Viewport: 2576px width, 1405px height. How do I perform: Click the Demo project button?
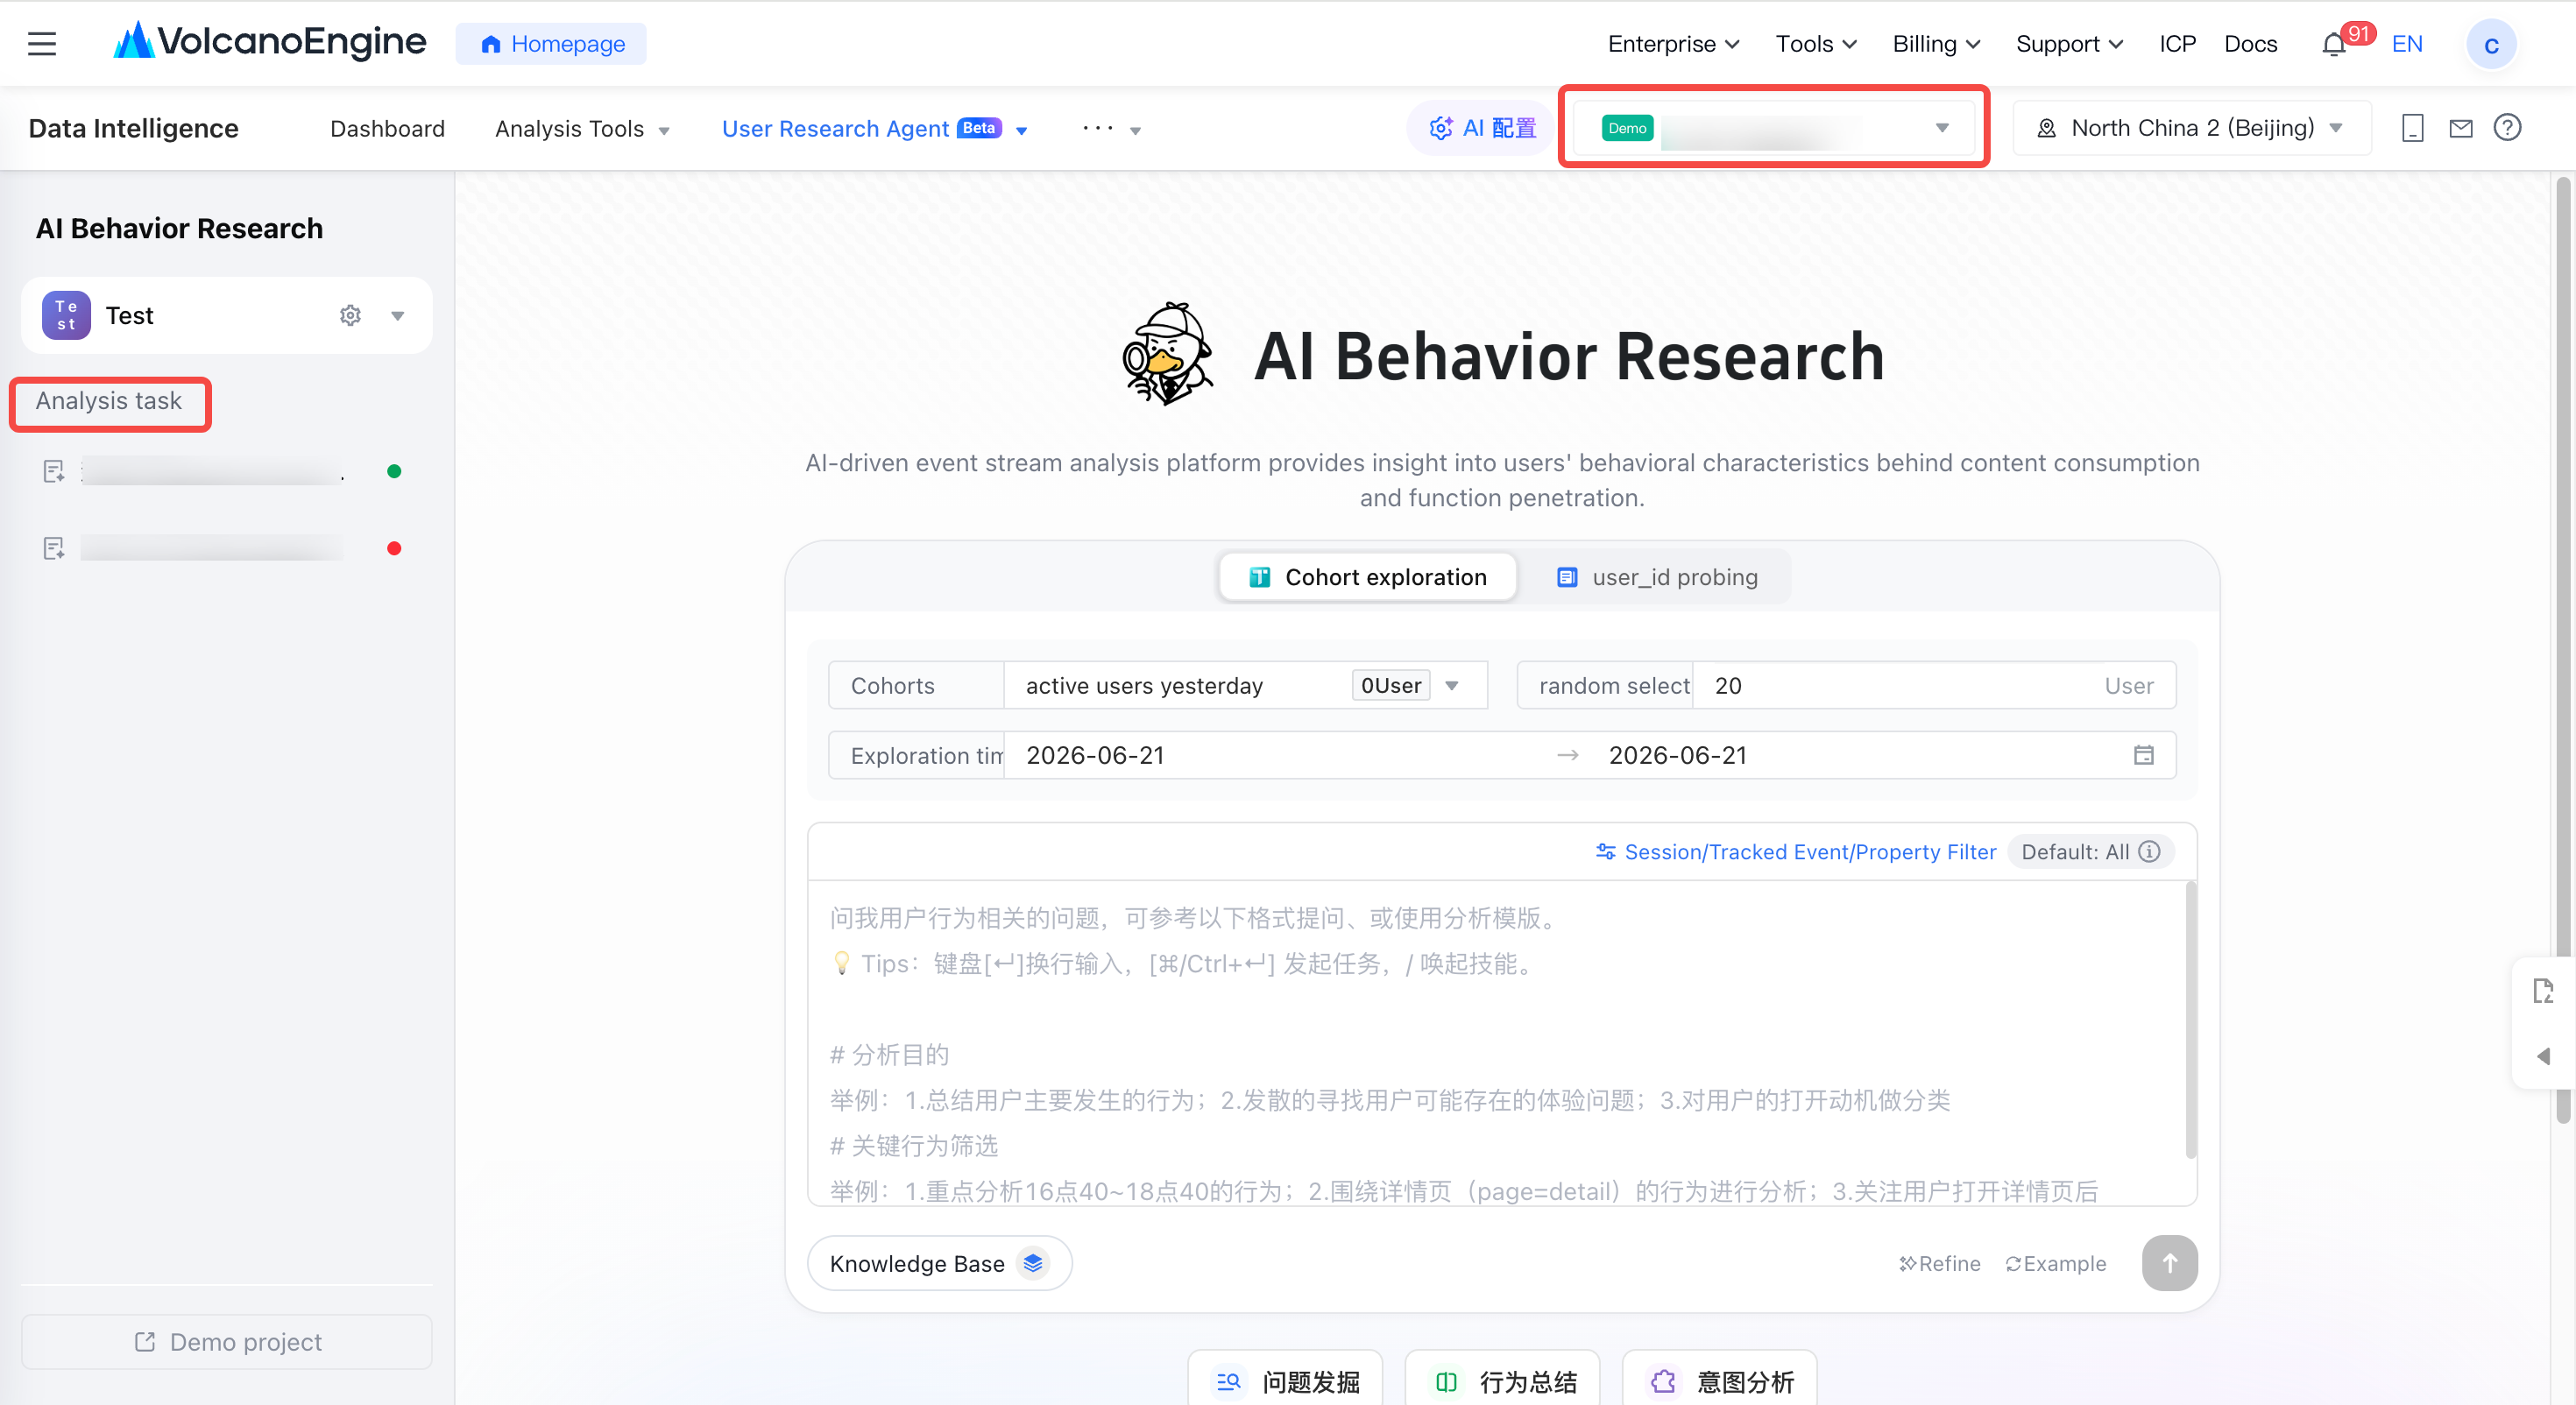tap(227, 1341)
